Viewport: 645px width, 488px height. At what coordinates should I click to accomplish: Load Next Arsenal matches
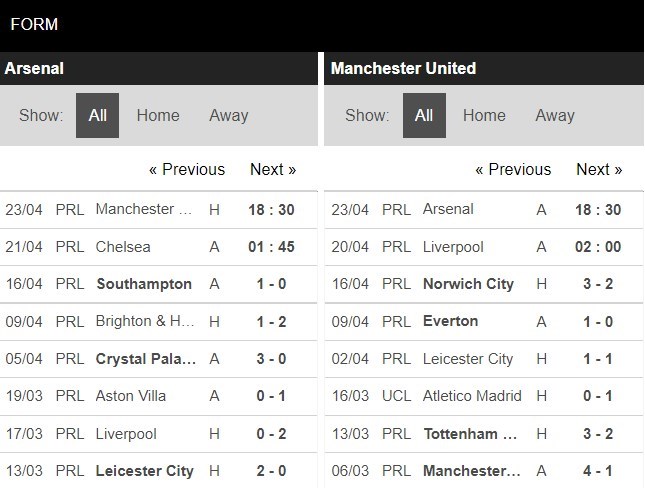(x=273, y=169)
